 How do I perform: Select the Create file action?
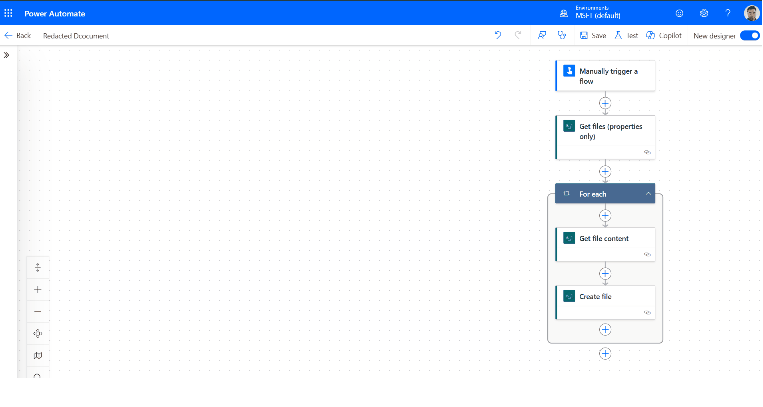[x=605, y=302]
